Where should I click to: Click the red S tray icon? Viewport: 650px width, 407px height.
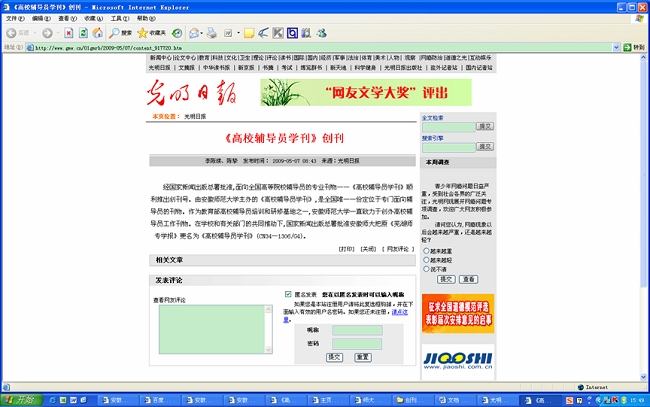(x=570, y=400)
